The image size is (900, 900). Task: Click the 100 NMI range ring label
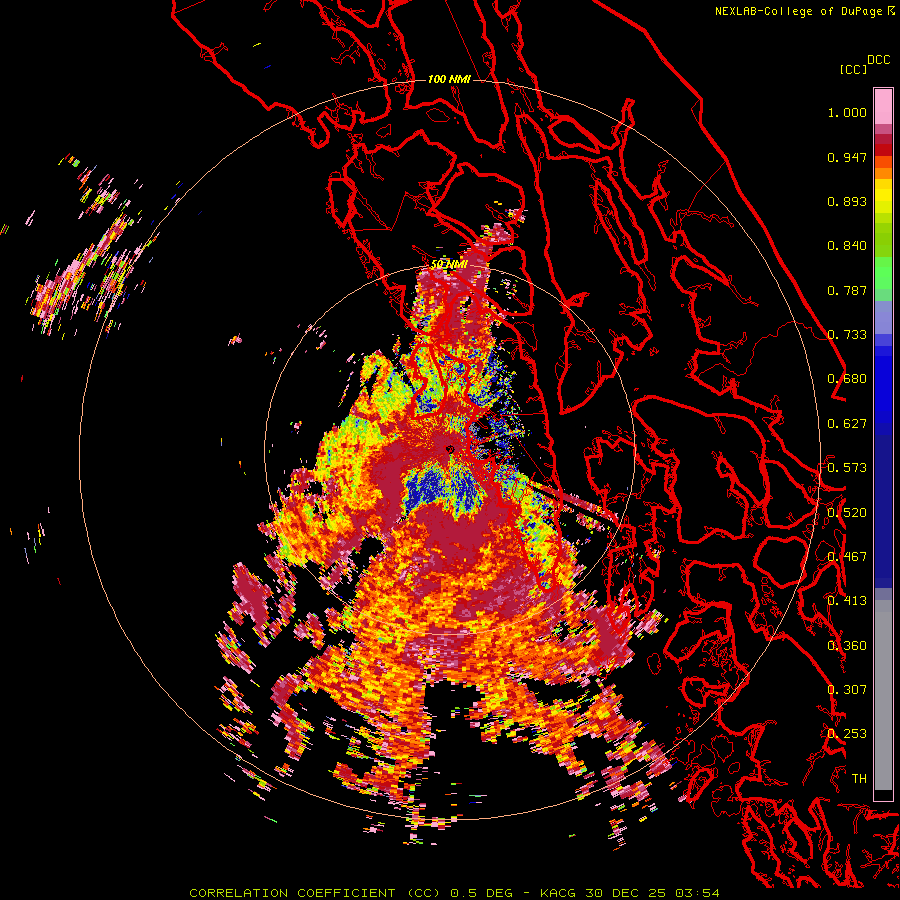(449, 79)
